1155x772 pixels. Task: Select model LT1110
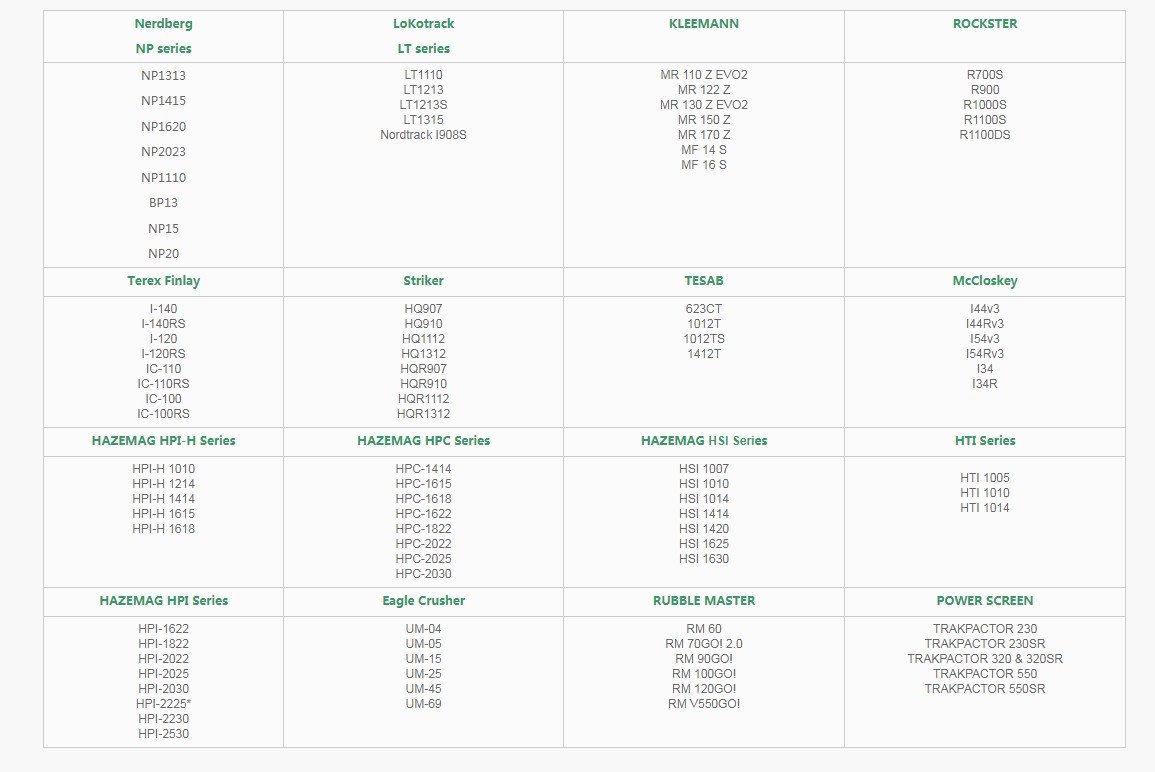coord(424,75)
